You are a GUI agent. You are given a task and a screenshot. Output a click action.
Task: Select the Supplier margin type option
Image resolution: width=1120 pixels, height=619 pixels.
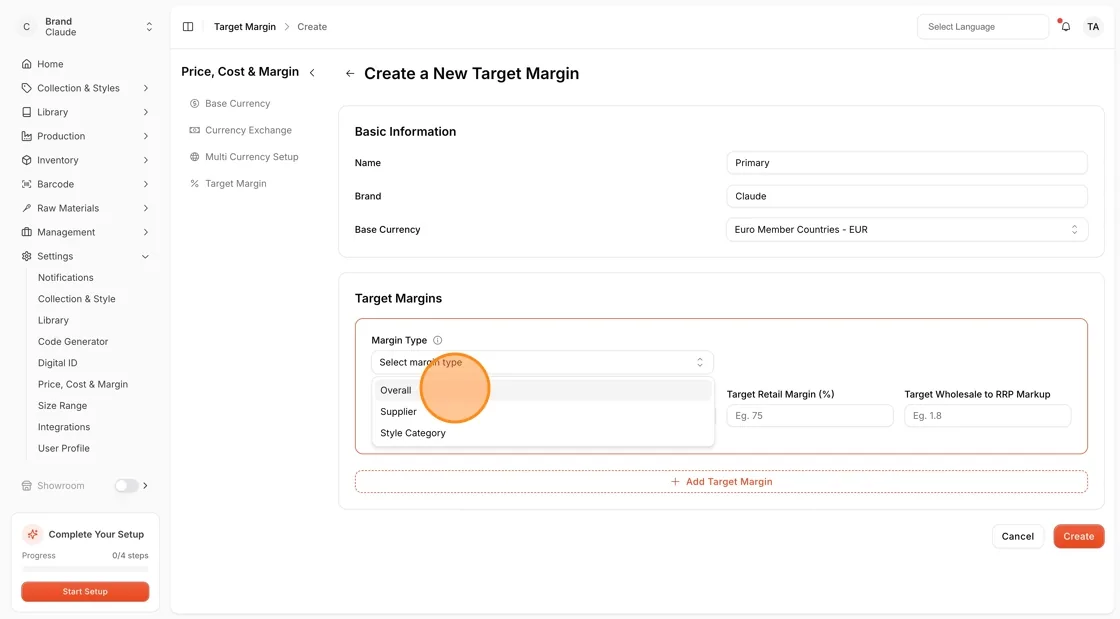542,412
